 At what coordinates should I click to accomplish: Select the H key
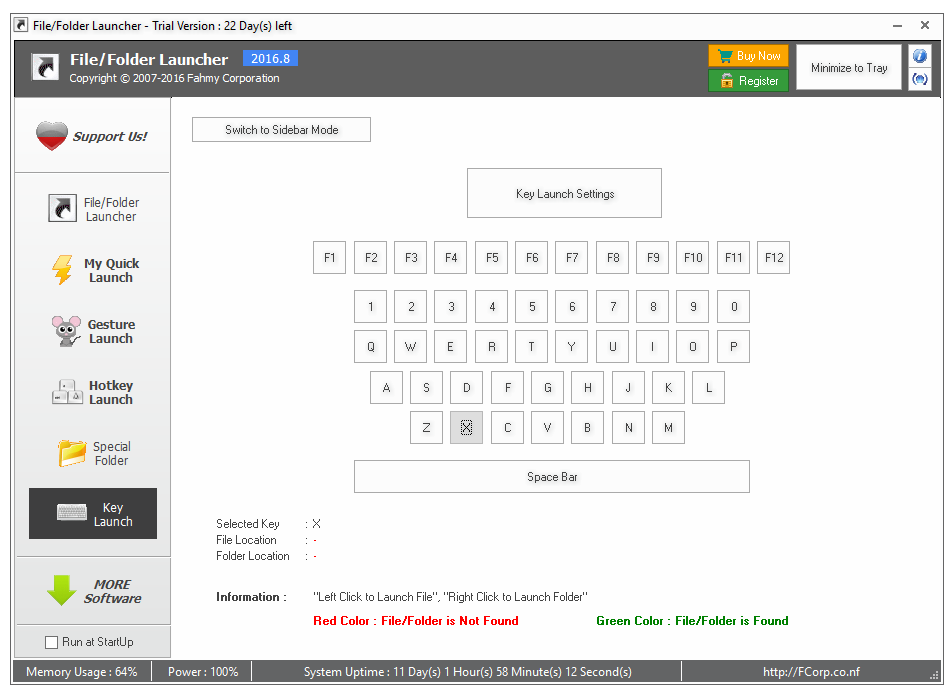coord(588,388)
